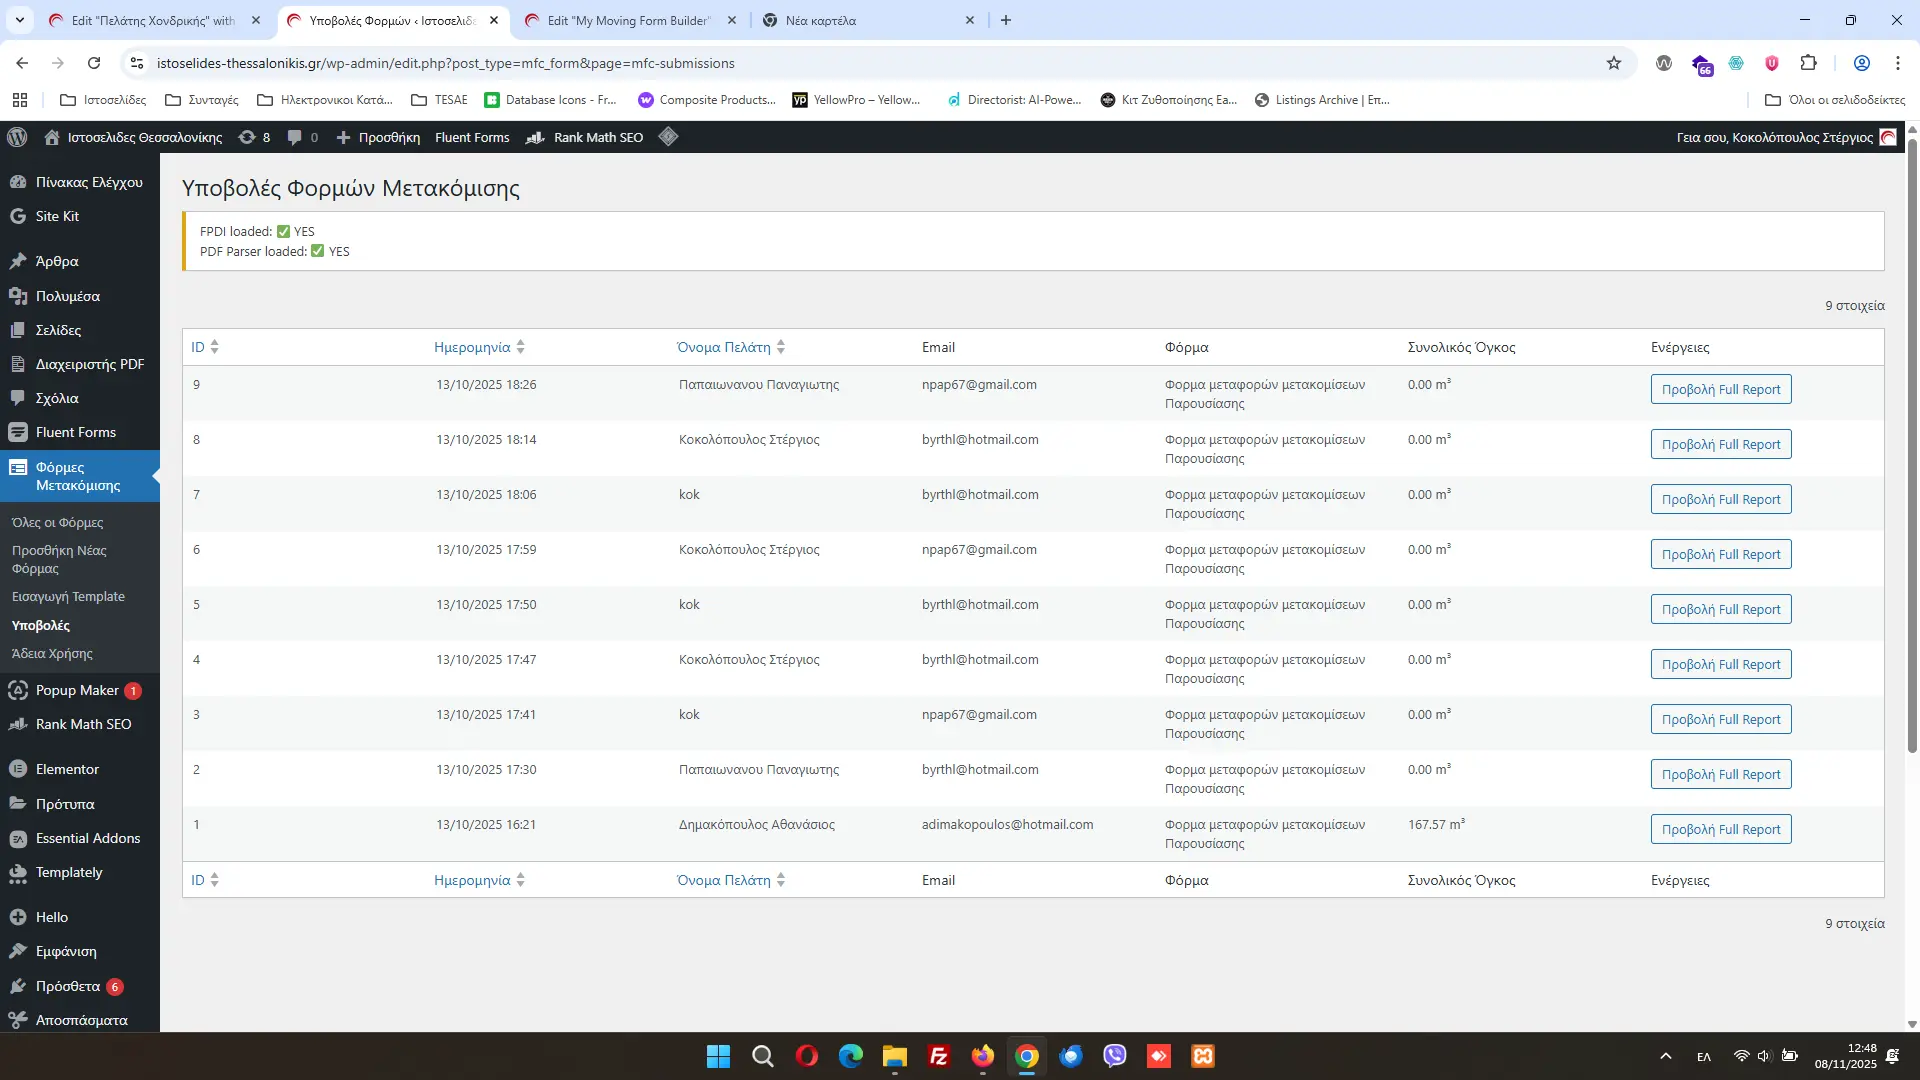Viewport: 1920px width, 1080px height.
Task: Sort by the Όνομα Πελάτη column header
Action: (731, 347)
